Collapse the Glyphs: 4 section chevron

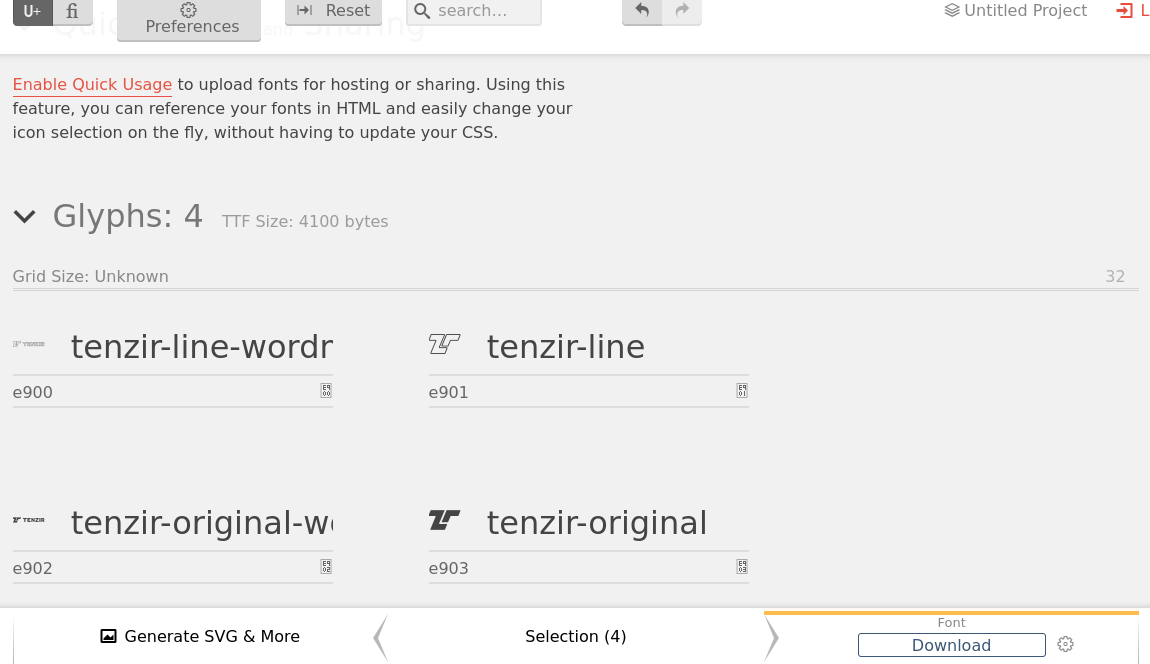24,216
